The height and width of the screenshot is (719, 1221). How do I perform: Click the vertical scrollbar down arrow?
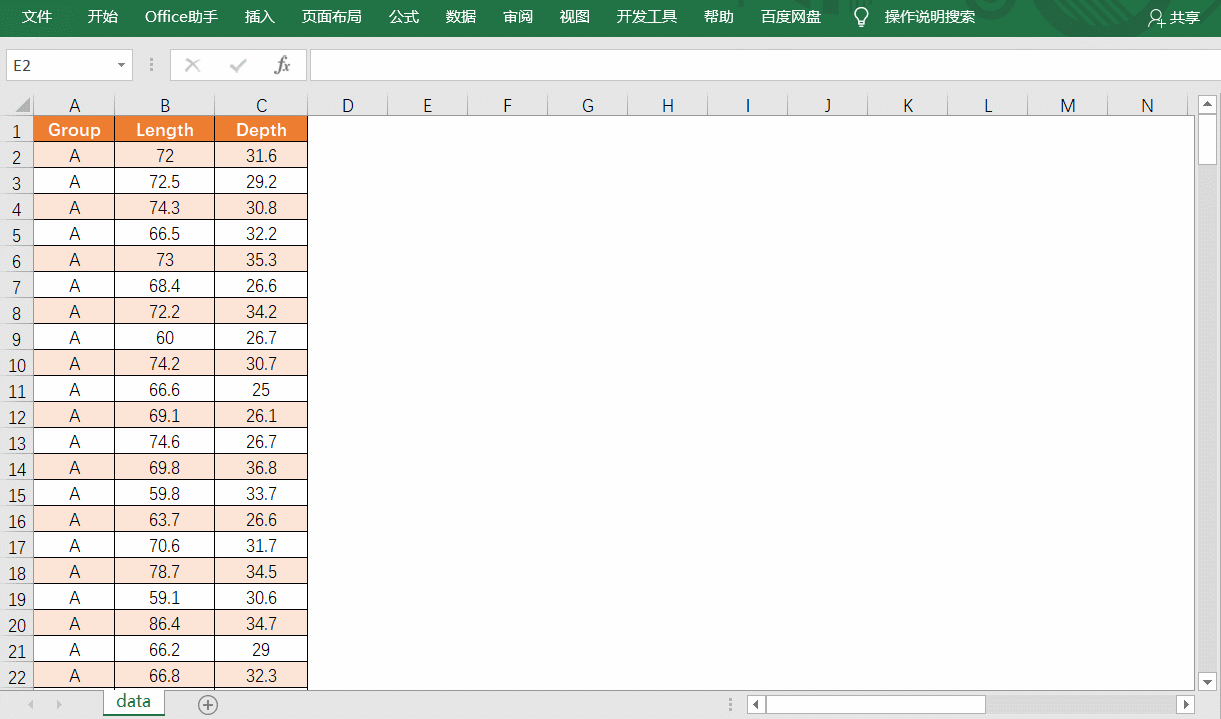point(1208,681)
